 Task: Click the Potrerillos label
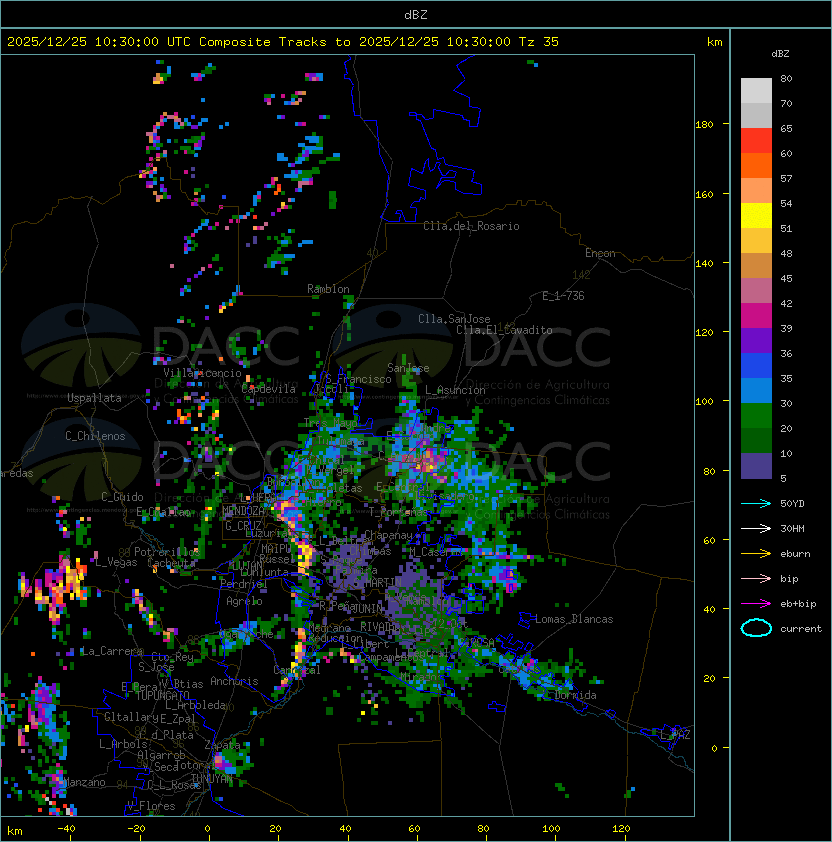pyautogui.click(x=167, y=551)
